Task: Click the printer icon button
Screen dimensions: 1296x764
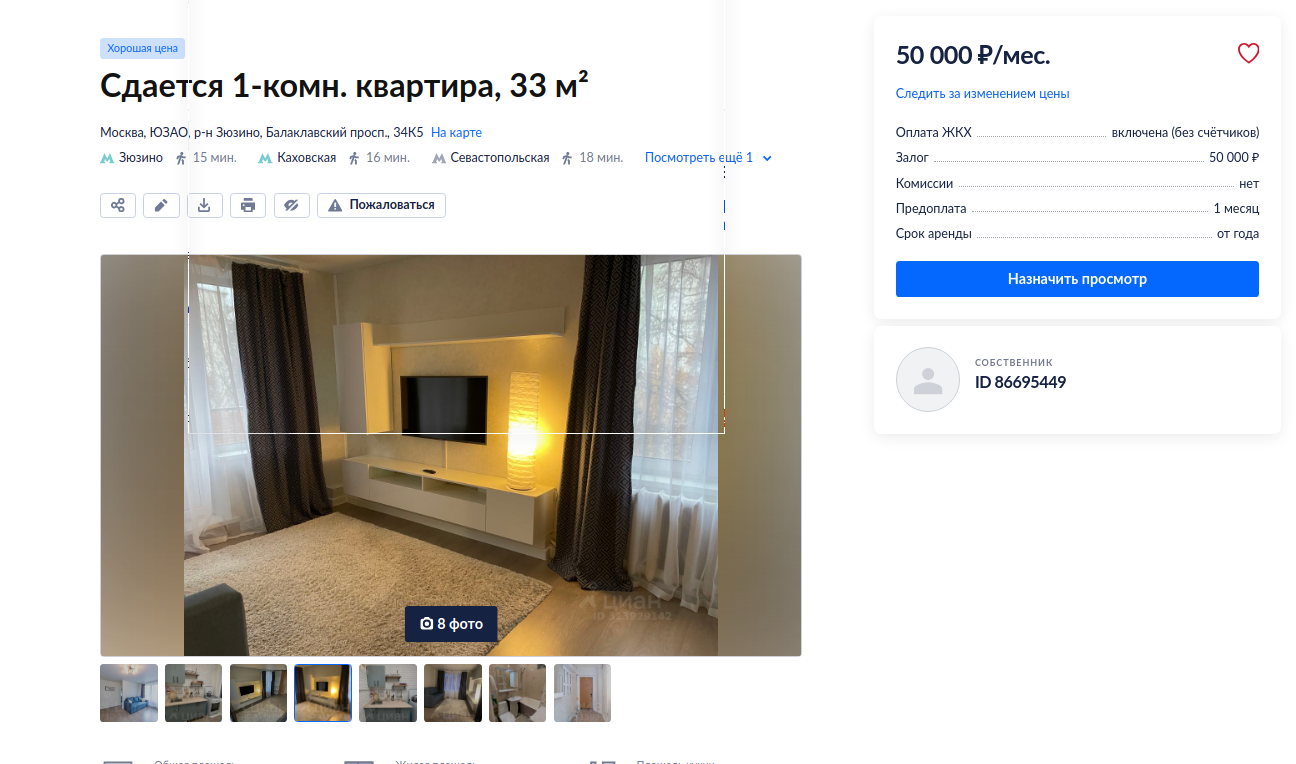Action: [x=248, y=205]
